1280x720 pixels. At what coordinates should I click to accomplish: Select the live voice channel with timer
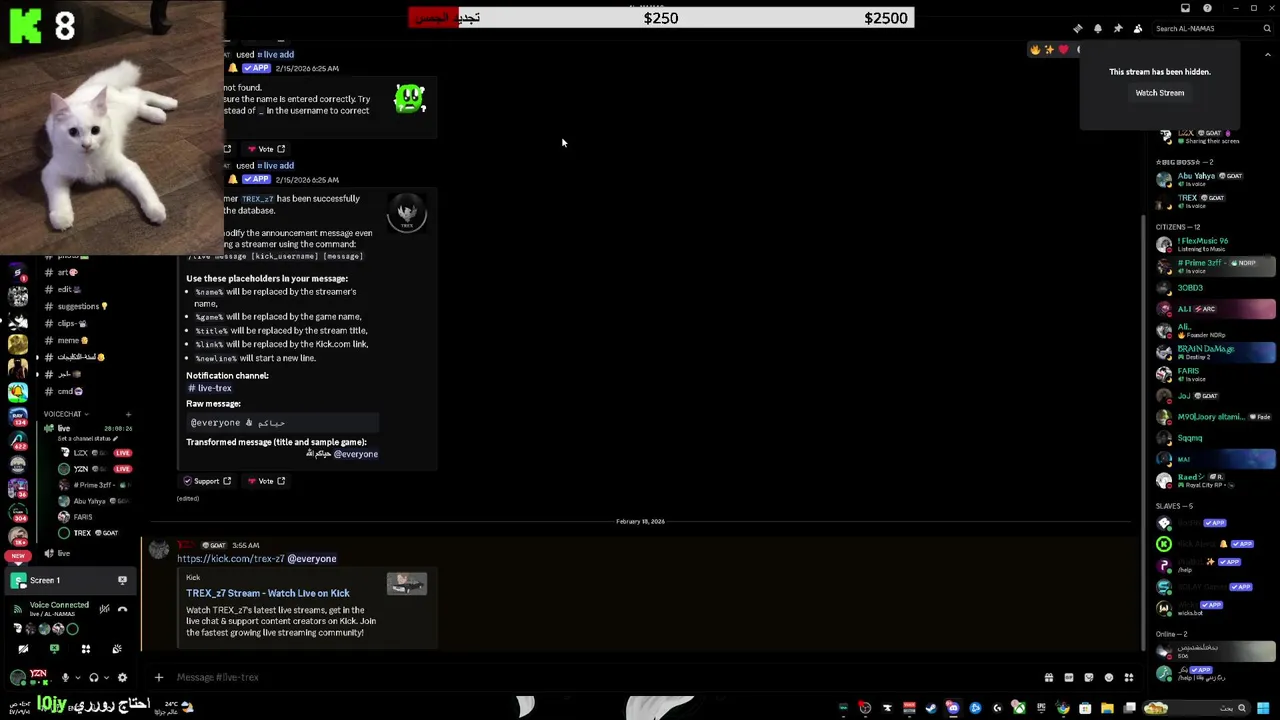tap(87, 428)
